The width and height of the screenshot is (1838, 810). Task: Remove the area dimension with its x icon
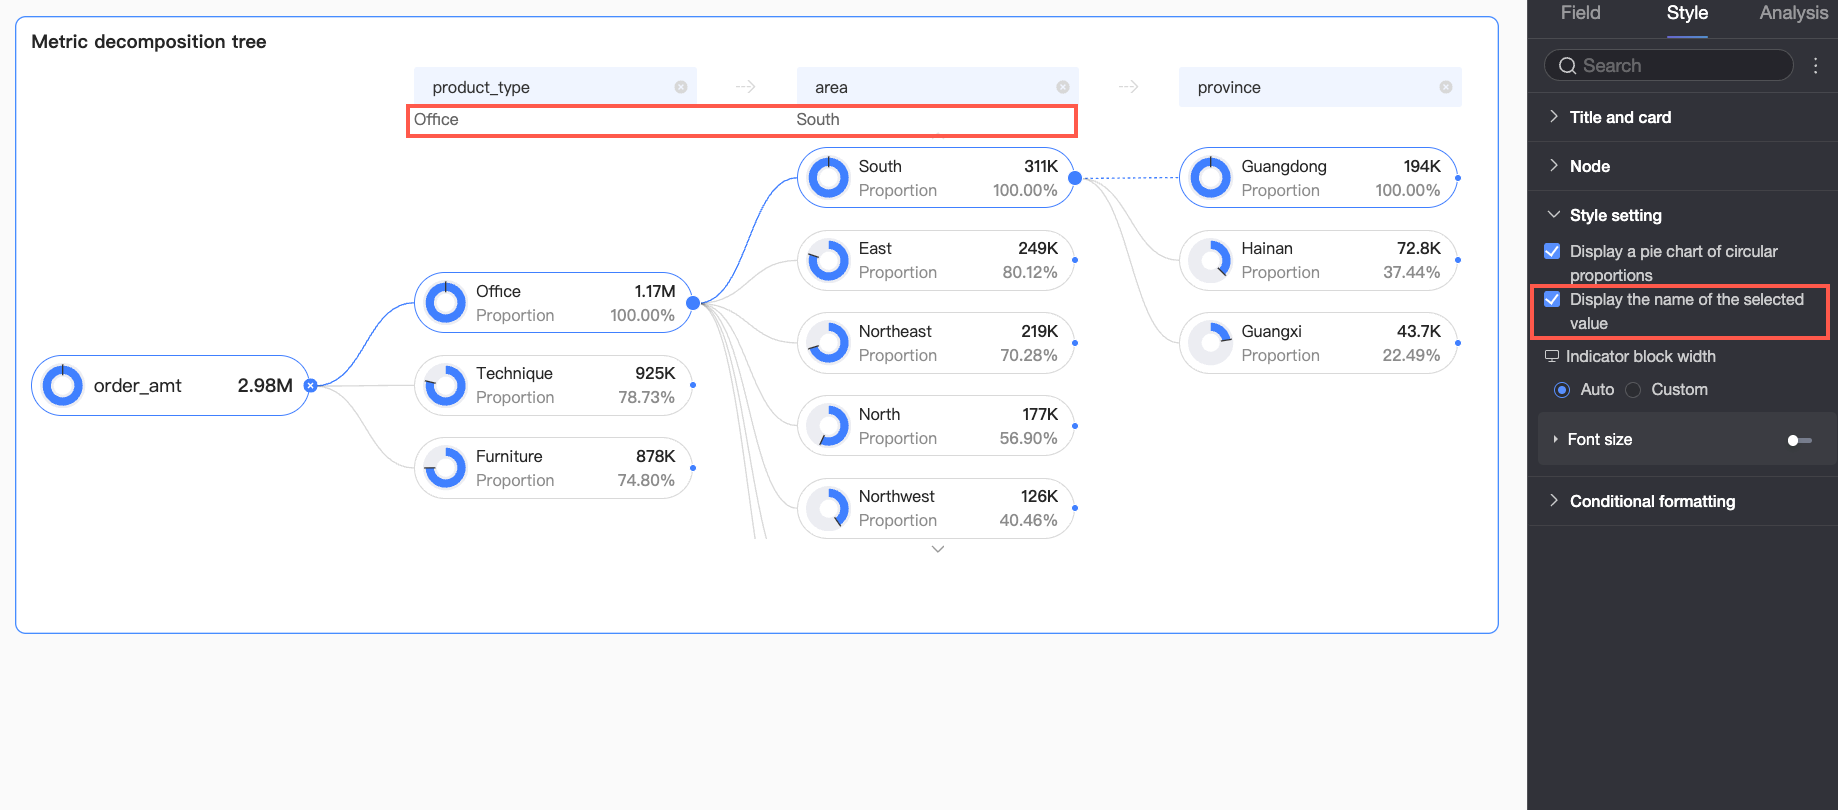(1063, 87)
